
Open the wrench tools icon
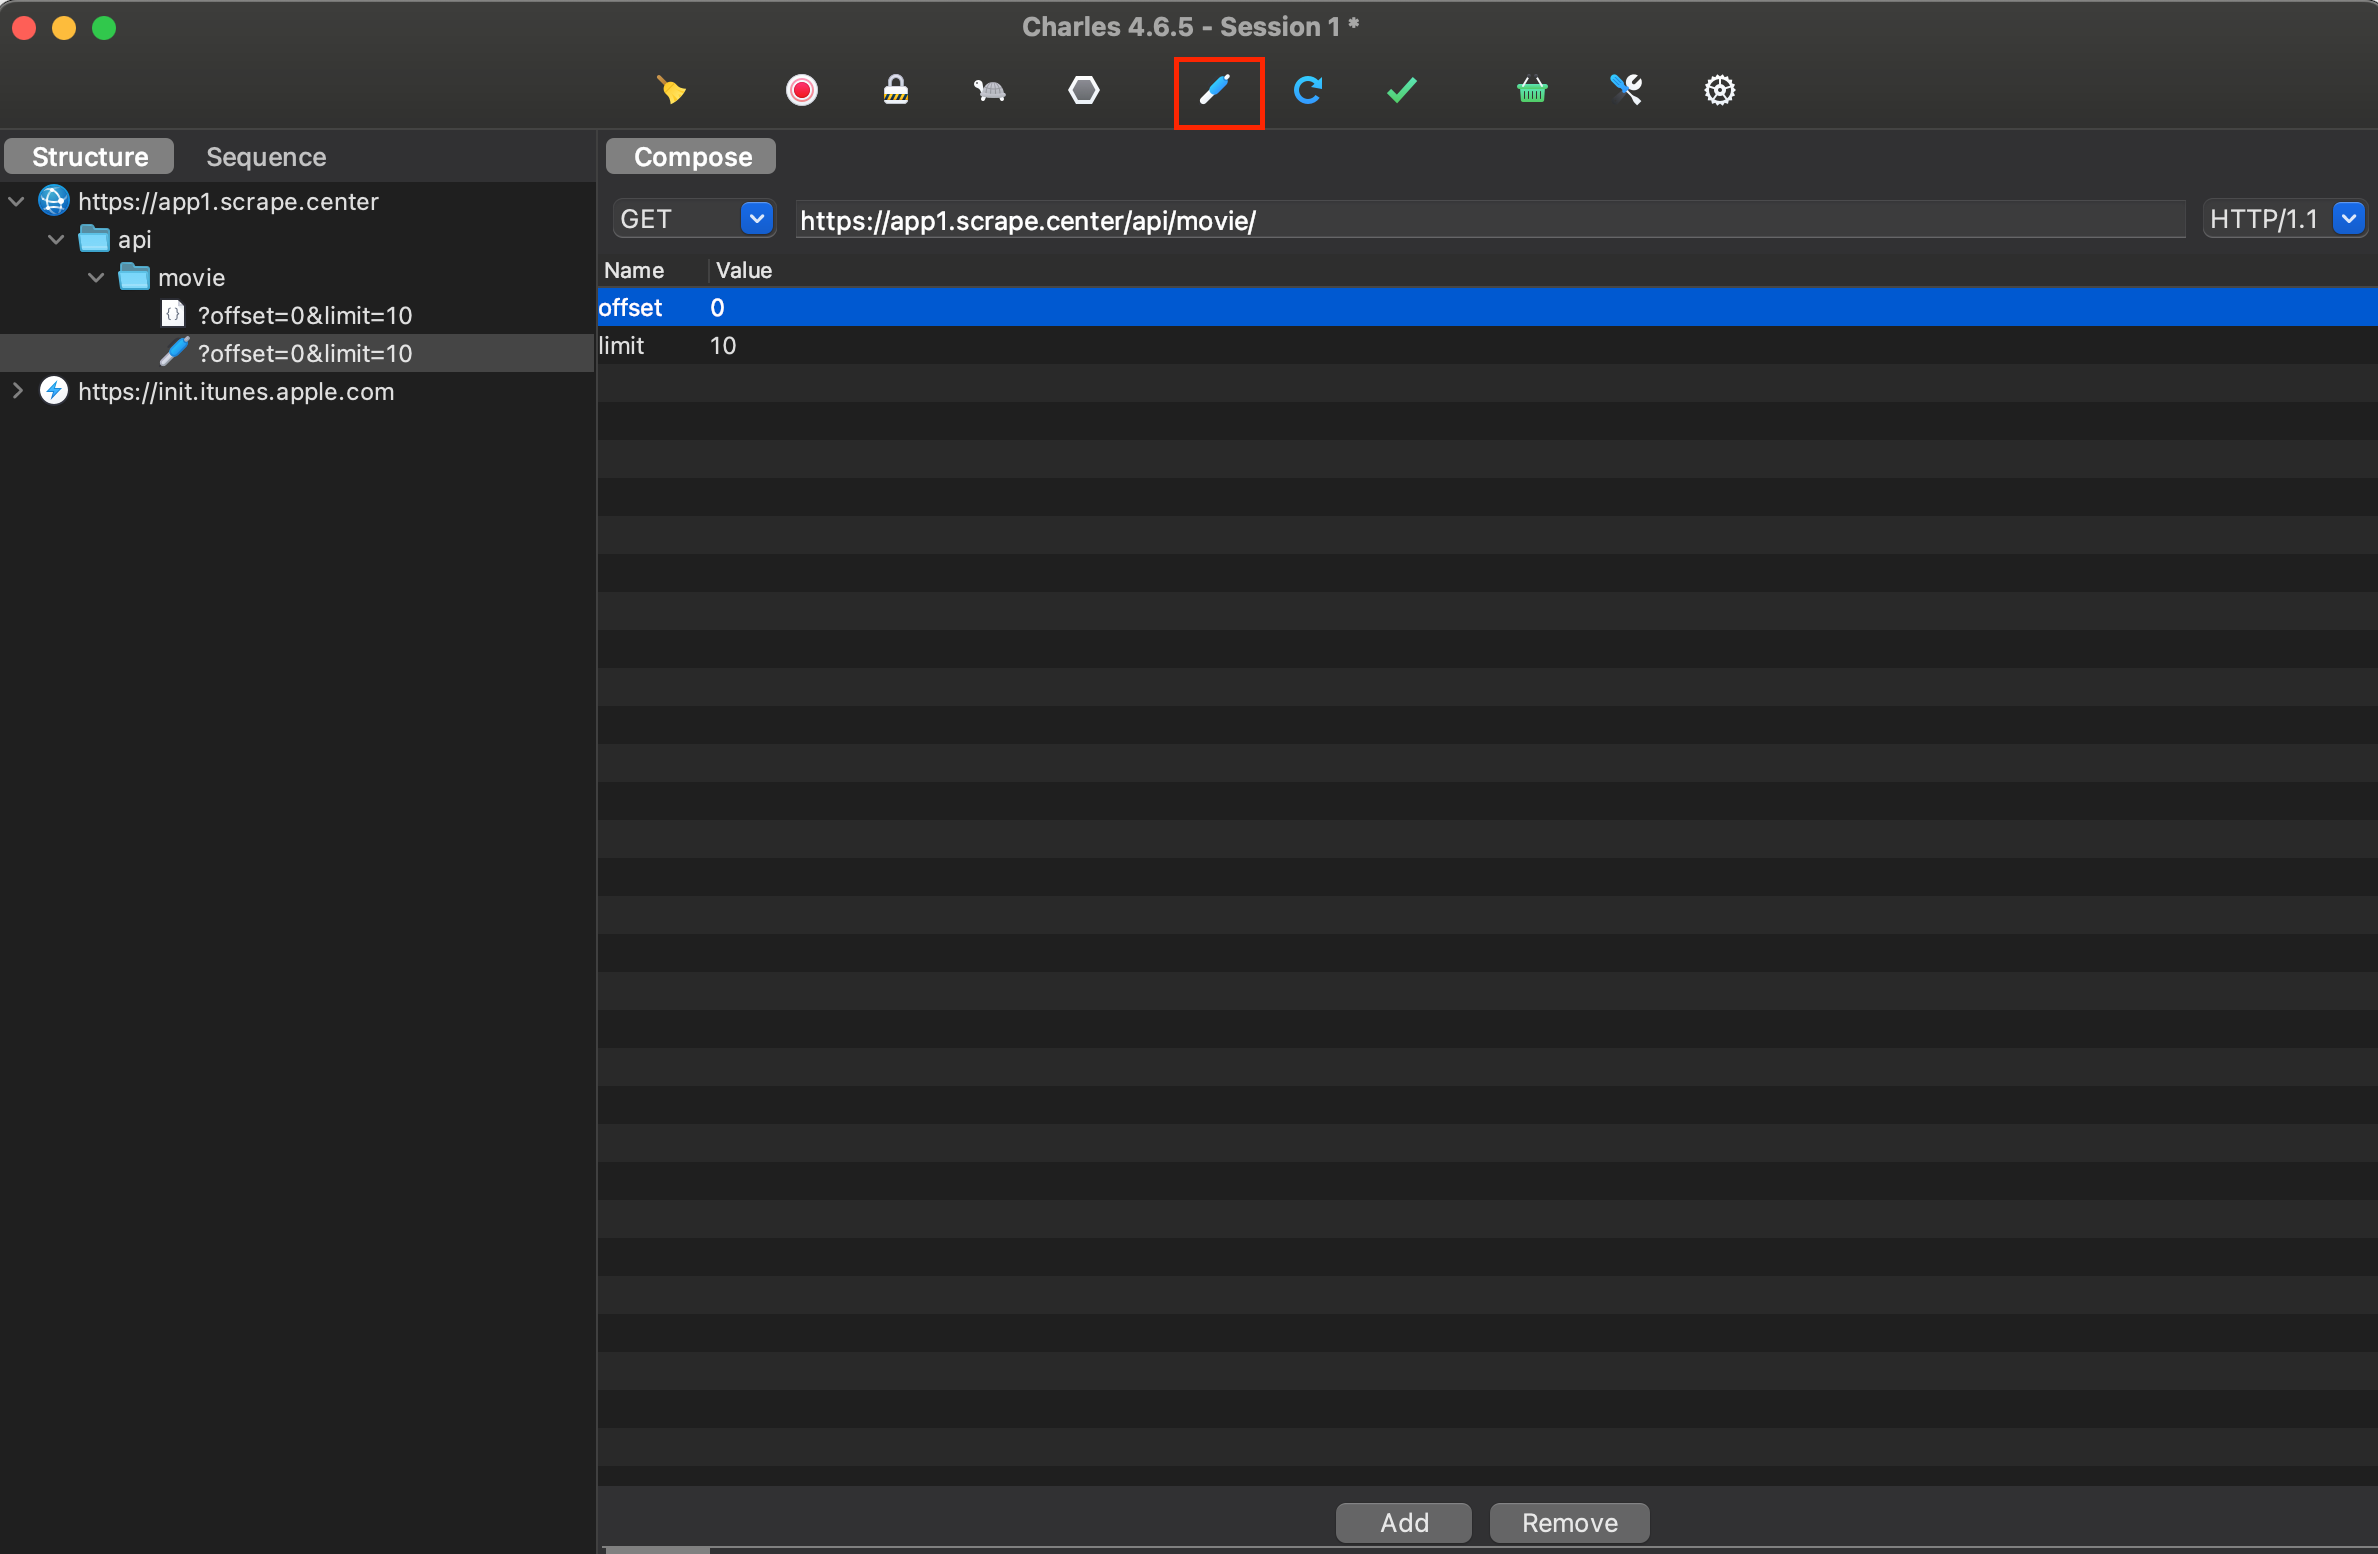1625,91
